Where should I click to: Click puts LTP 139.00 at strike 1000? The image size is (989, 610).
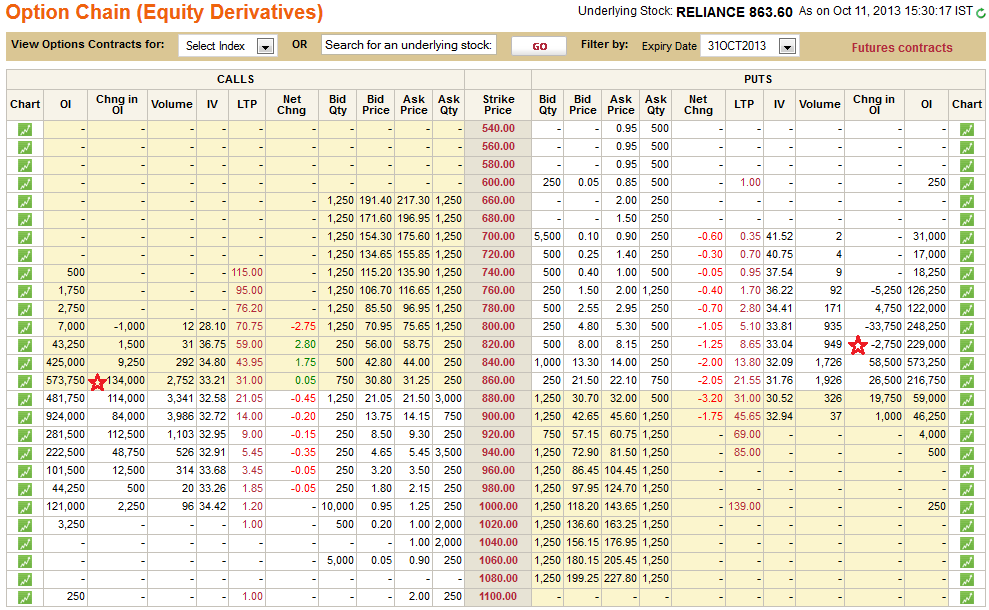pos(744,507)
